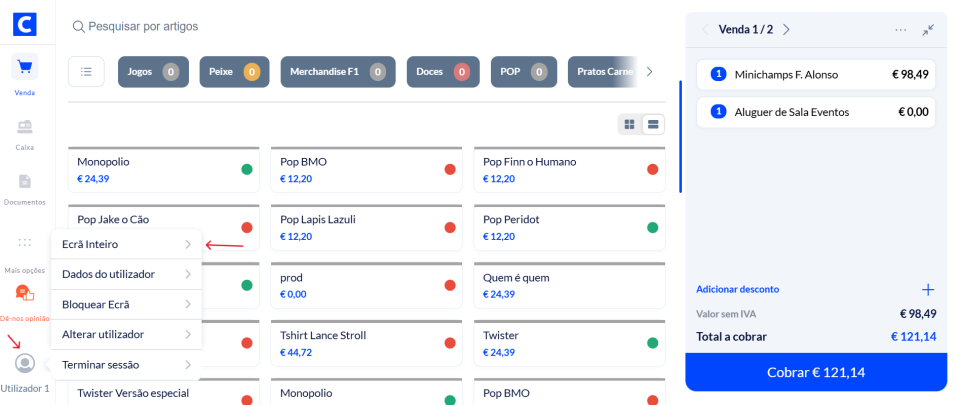
Task: Open the Documentos sidebar icon
Action: coord(25,182)
